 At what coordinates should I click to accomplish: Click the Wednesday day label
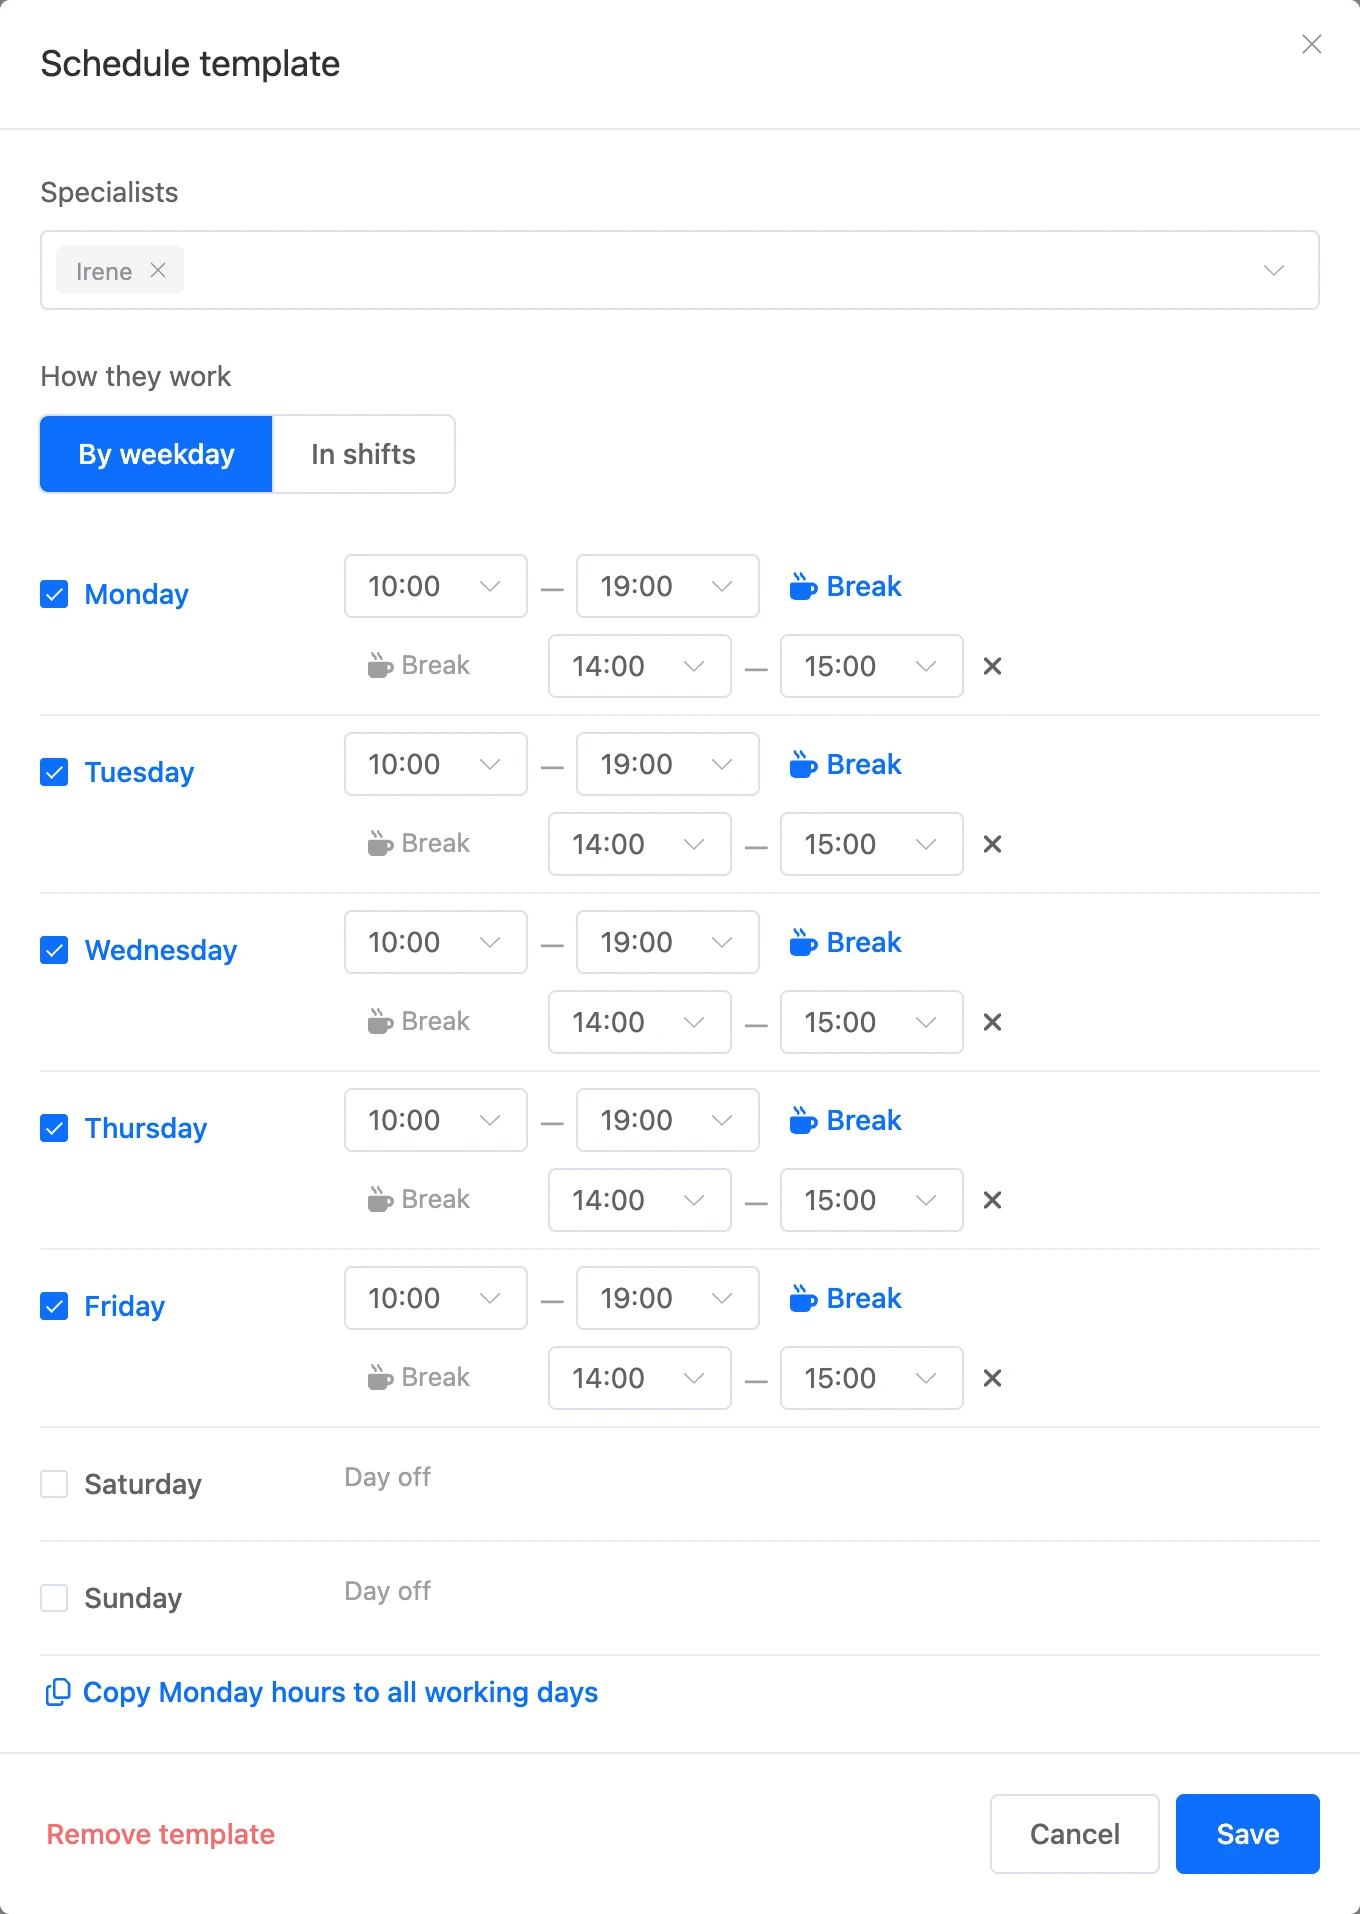point(160,950)
